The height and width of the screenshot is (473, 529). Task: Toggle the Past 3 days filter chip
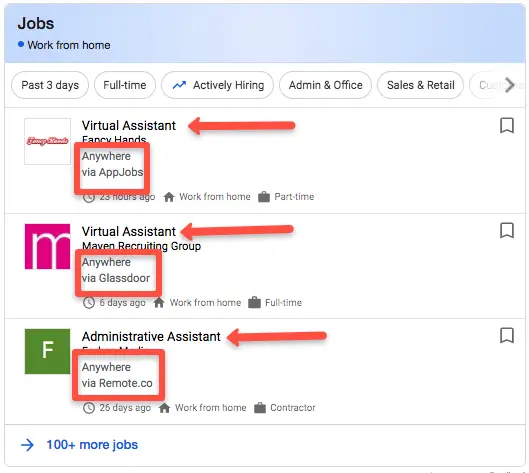50,85
